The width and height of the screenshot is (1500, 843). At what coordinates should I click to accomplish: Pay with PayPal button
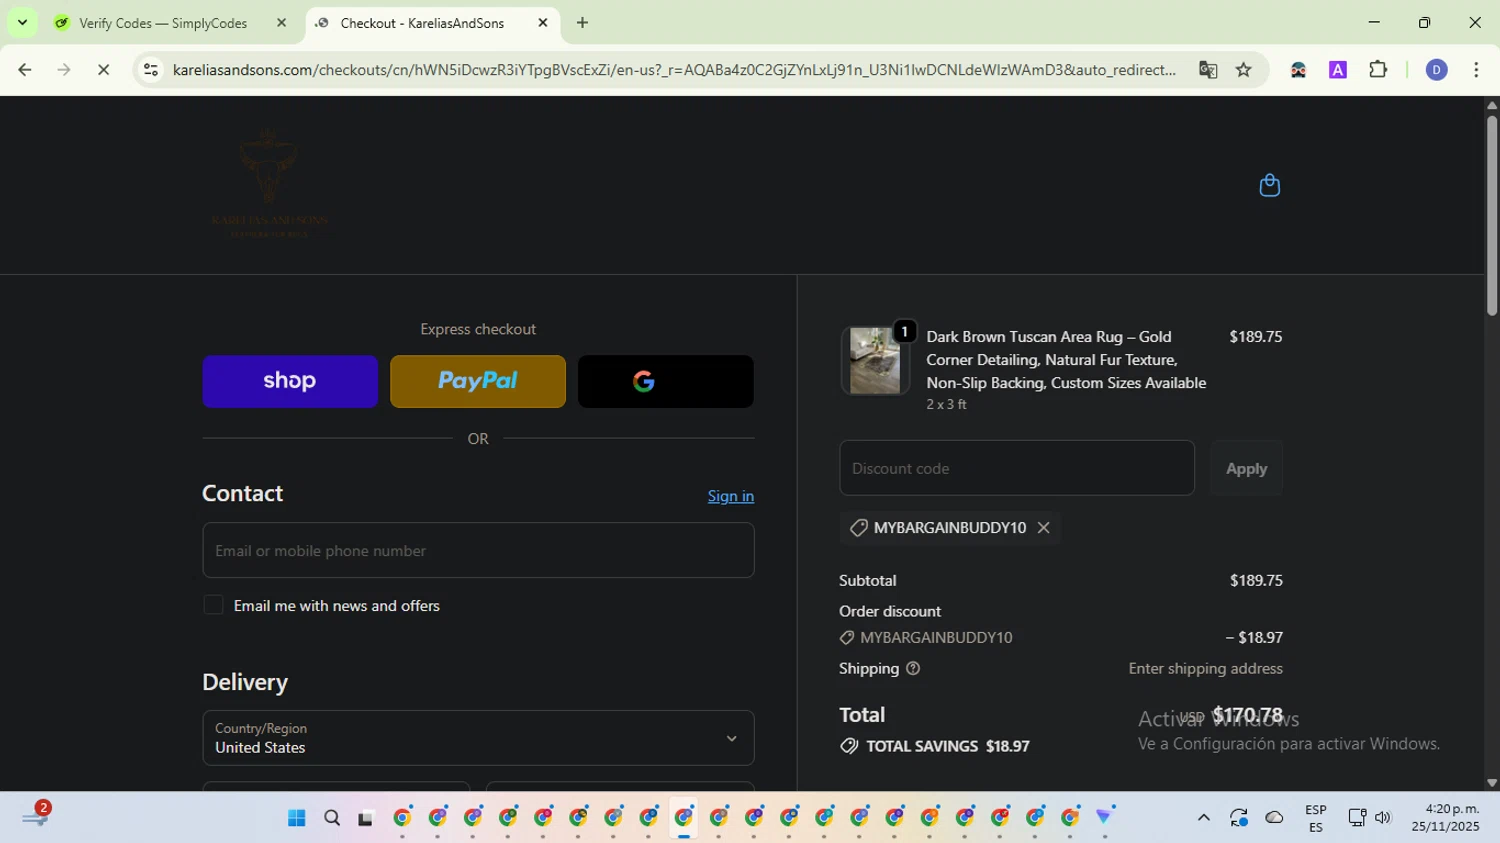point(478,381)
